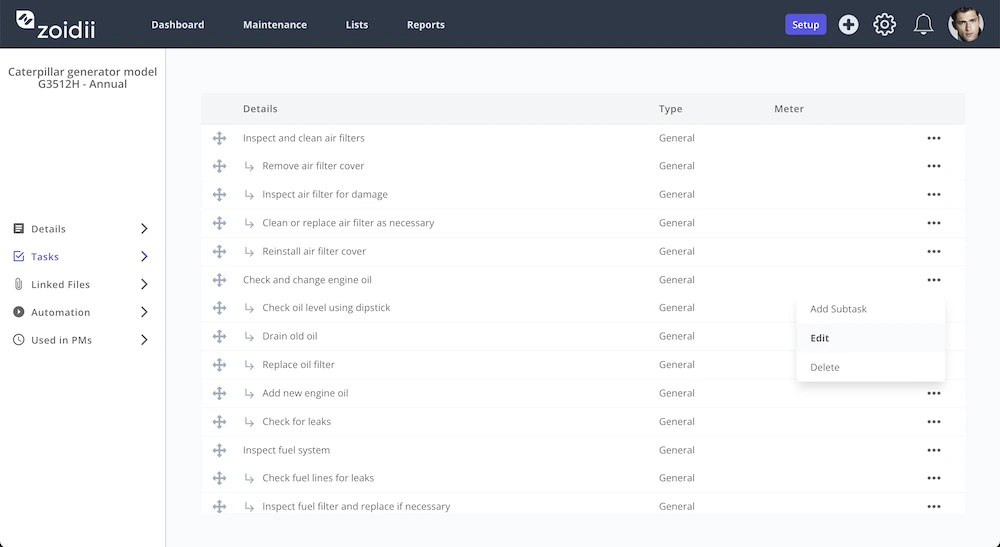
Task: Open three-dot menu for Check for leaks
Action: (934, 421)
